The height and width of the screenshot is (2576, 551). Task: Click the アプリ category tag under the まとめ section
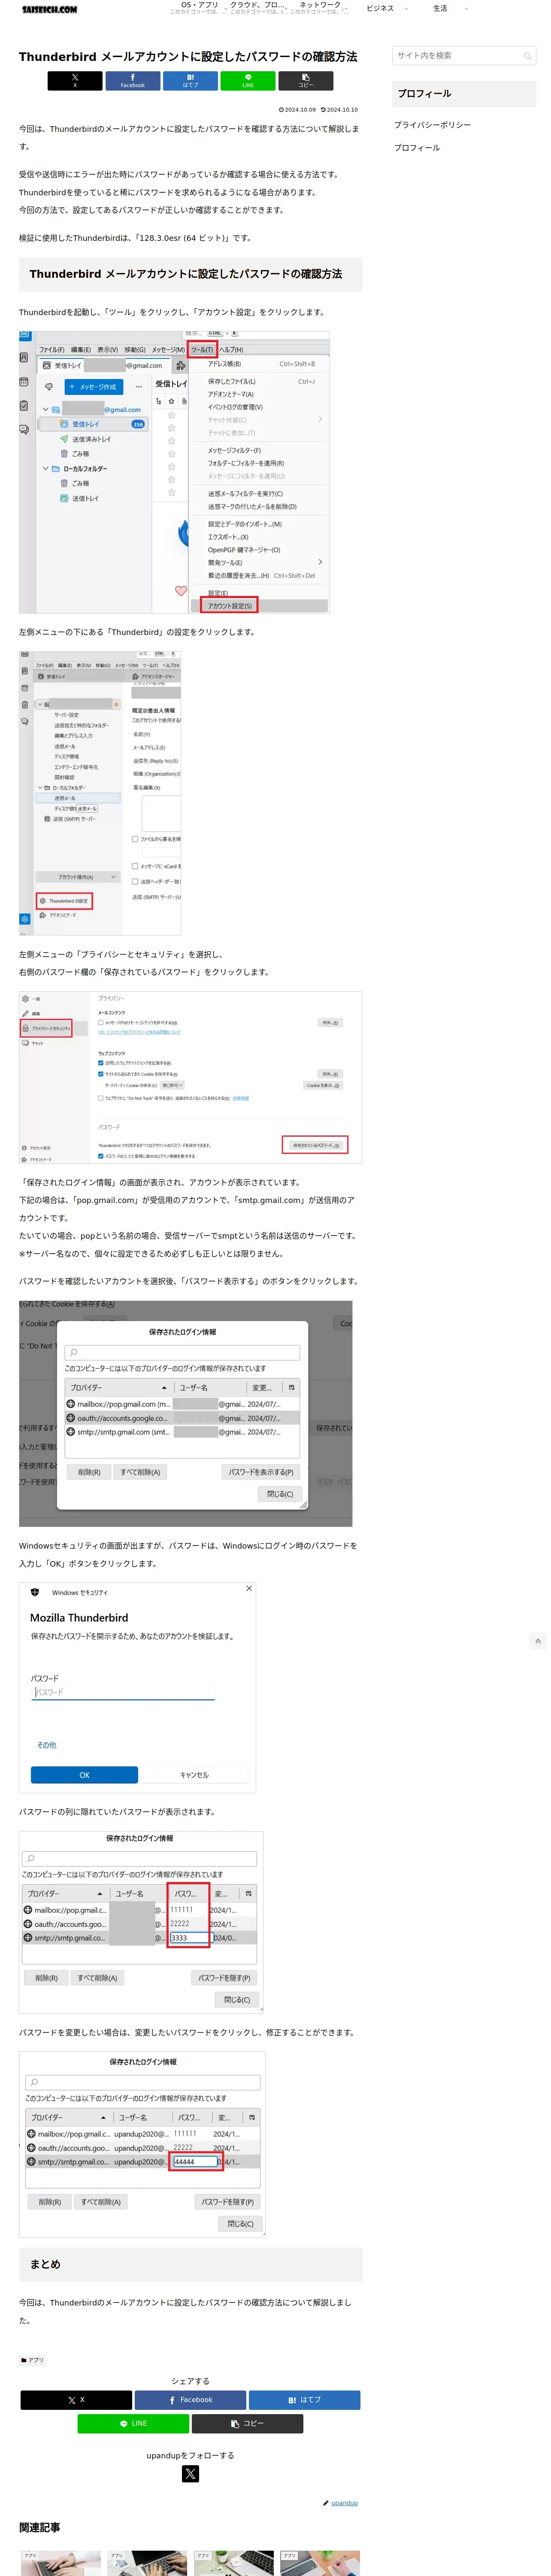pos(33,2360)
